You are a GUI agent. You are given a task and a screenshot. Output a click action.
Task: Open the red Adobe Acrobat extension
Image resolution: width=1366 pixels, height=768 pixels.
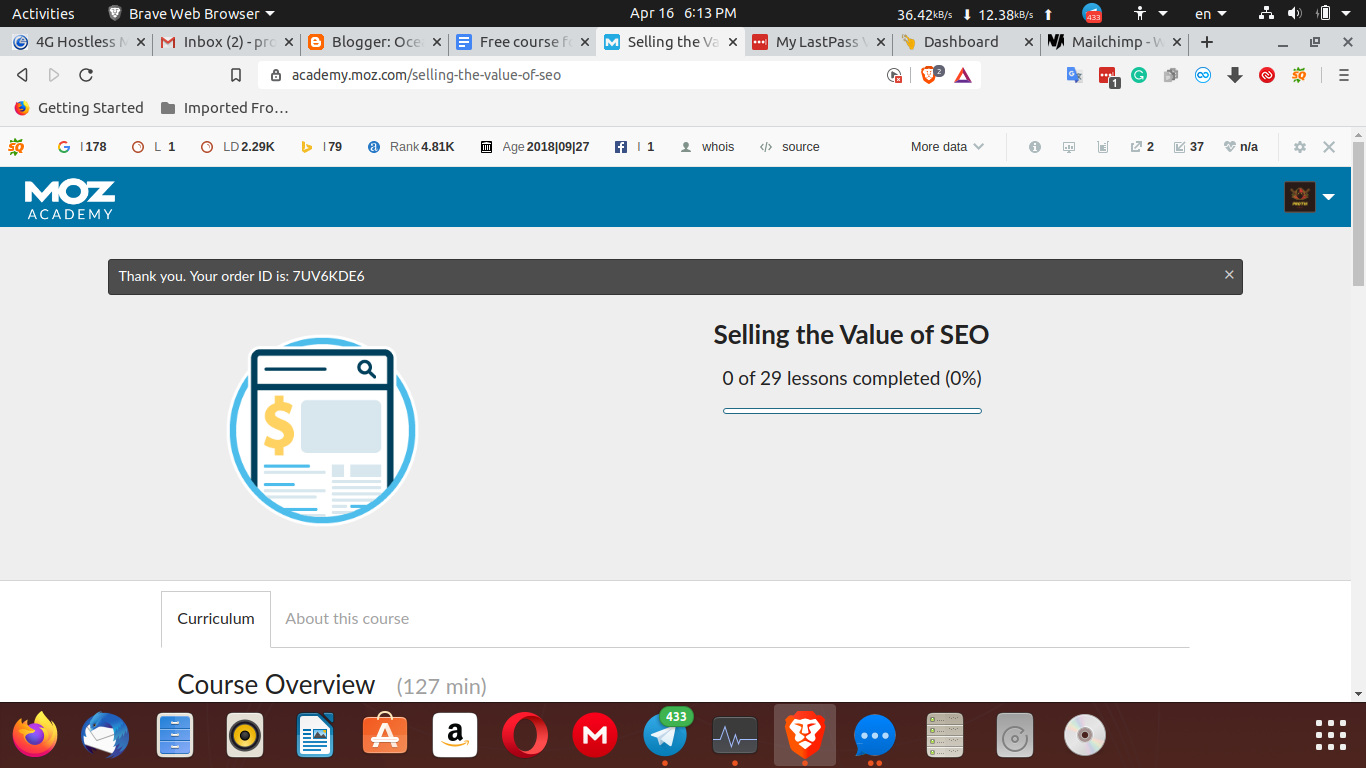[1267, 75]
